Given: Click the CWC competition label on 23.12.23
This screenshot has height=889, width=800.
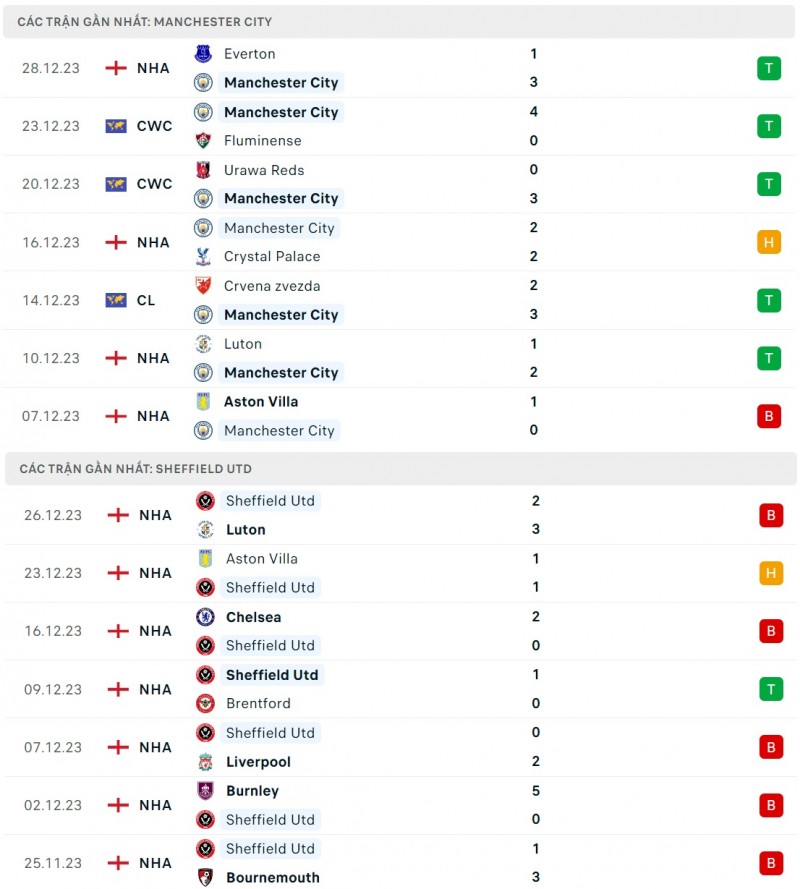Looking at the screenshot, I should (154, 126).
